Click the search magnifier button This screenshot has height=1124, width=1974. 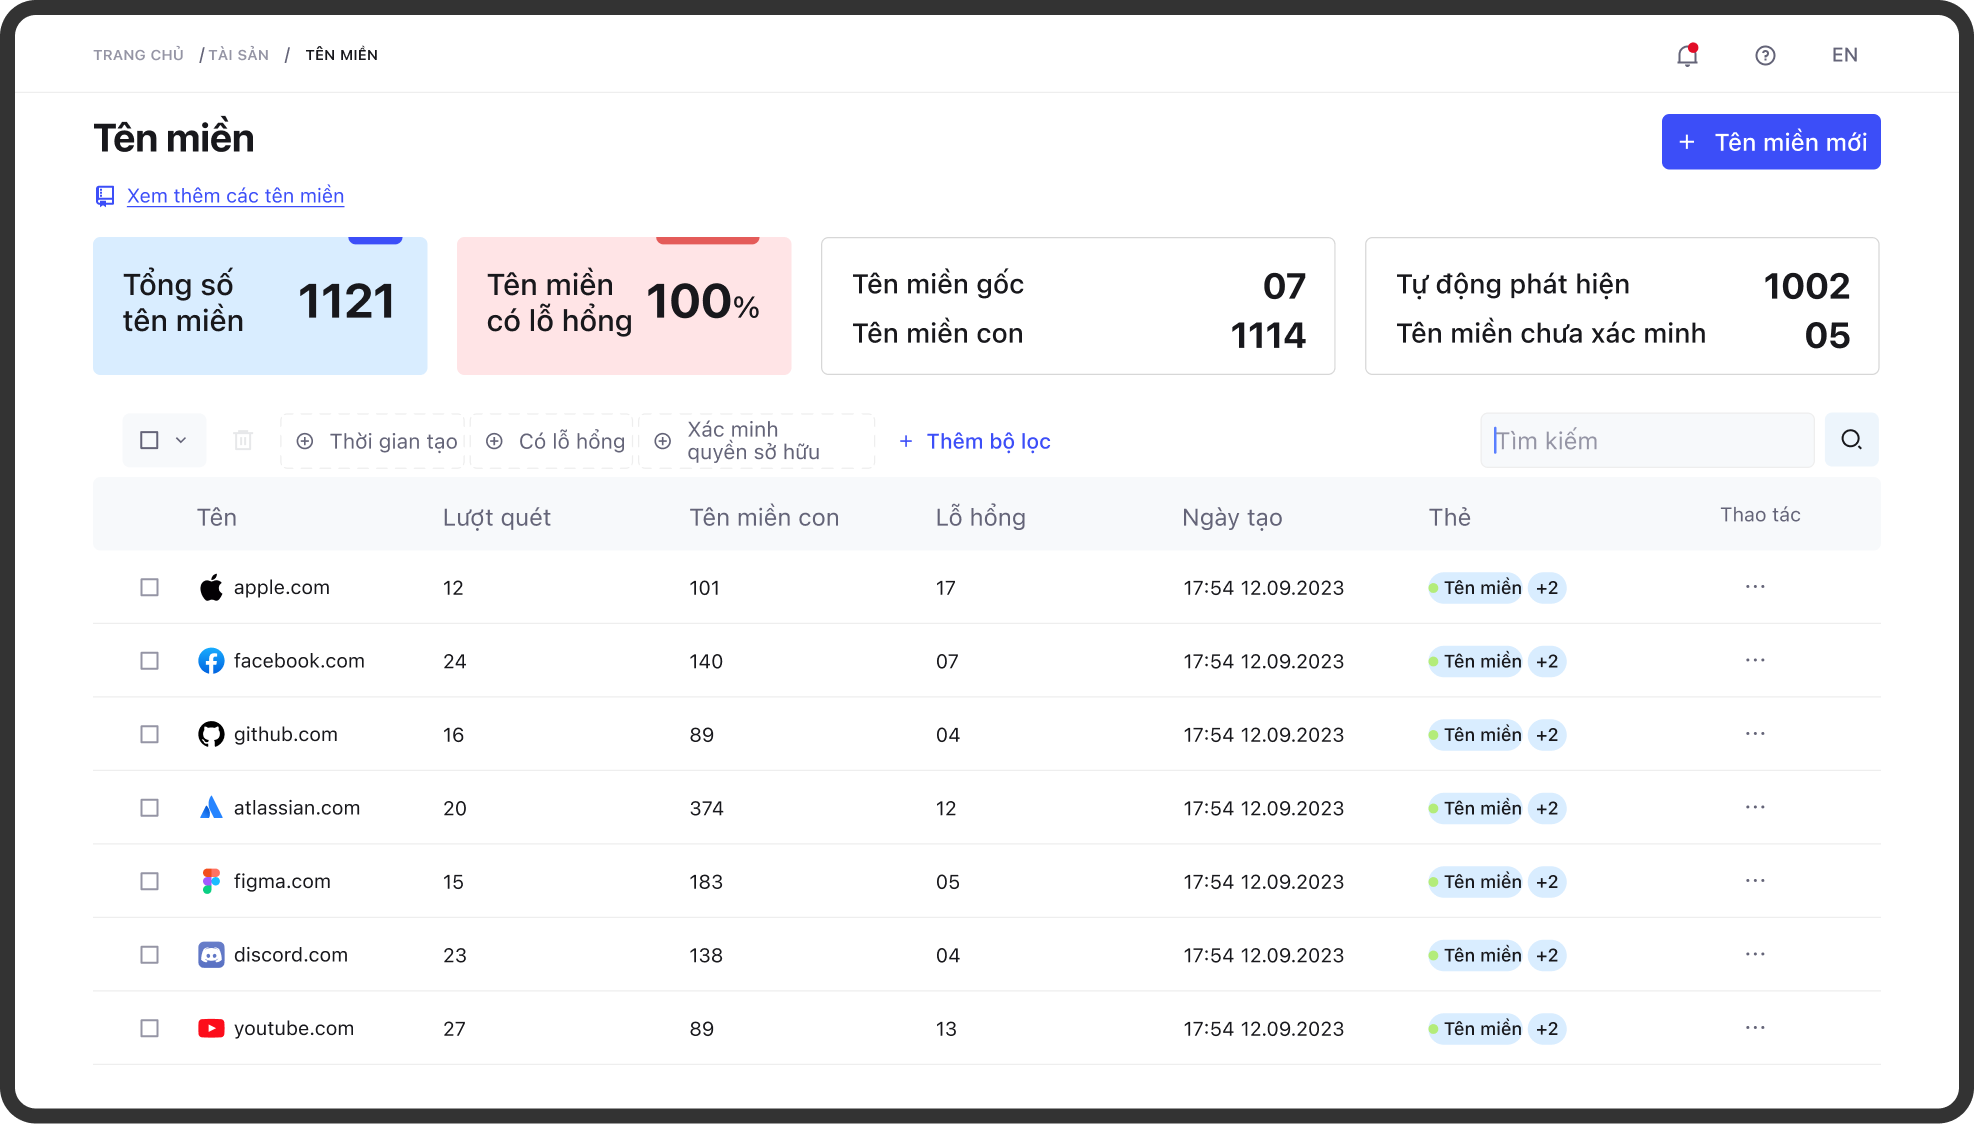(x=1851, y=440)
